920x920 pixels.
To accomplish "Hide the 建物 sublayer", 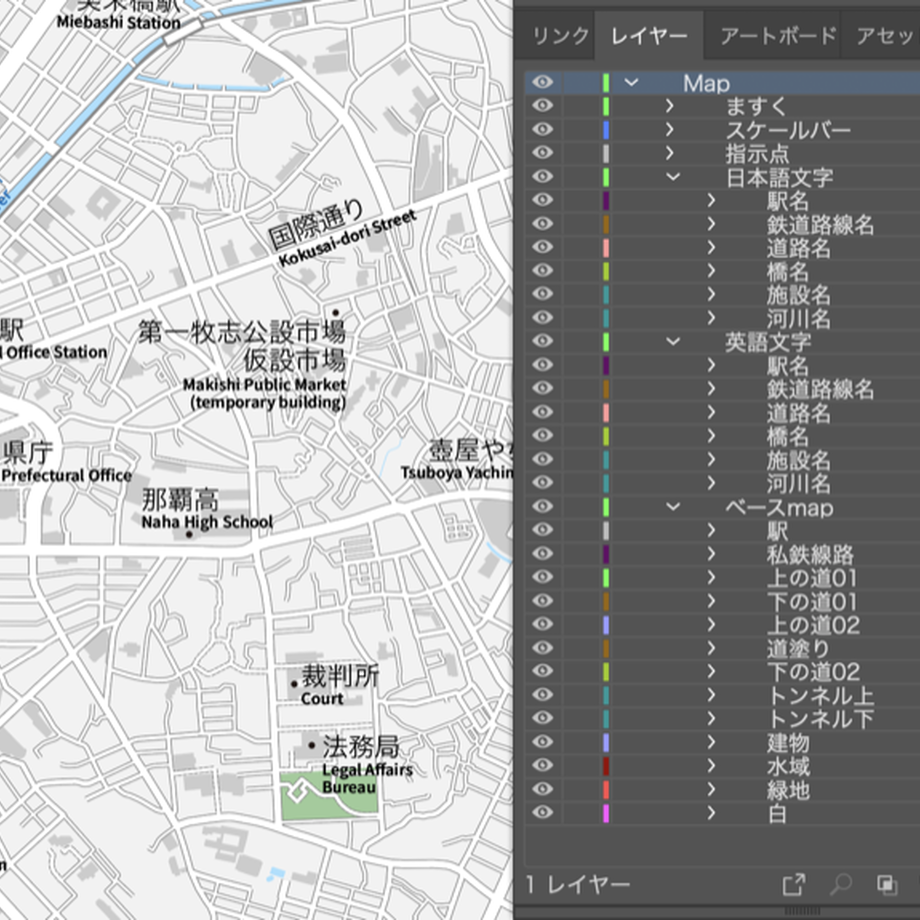I will tap(543, 742).
